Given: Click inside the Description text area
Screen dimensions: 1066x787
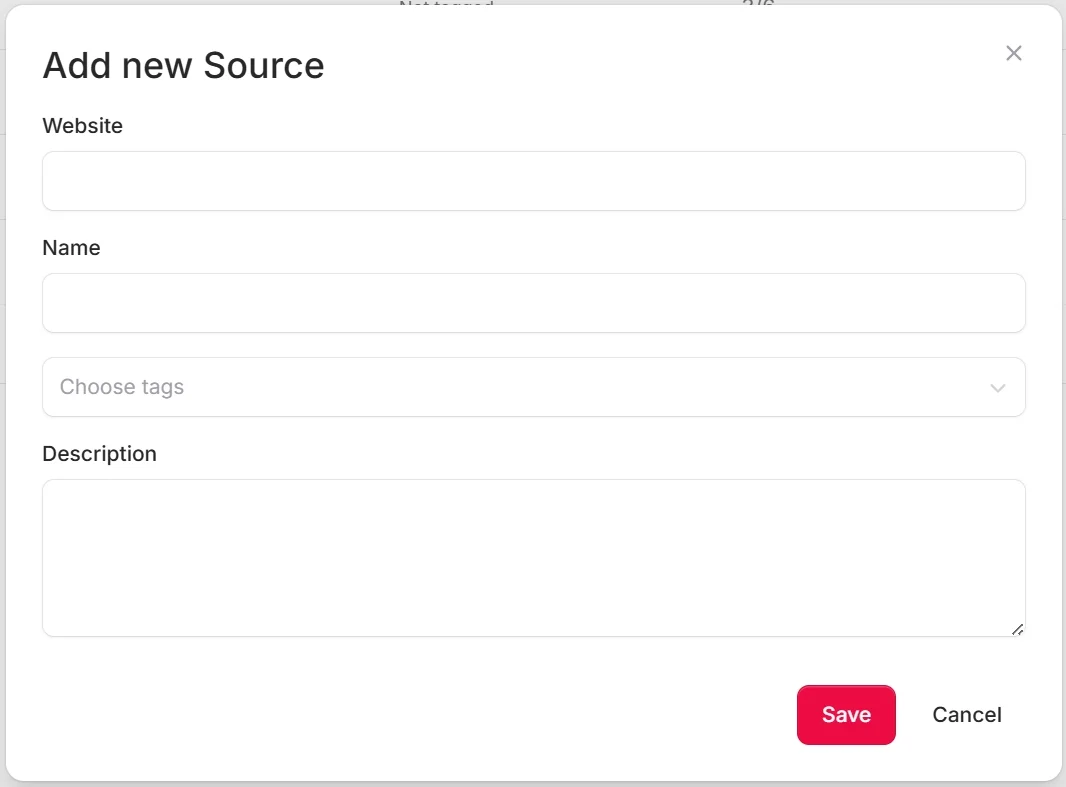Looking at the screenshot, I should click(x=534, y=558).
